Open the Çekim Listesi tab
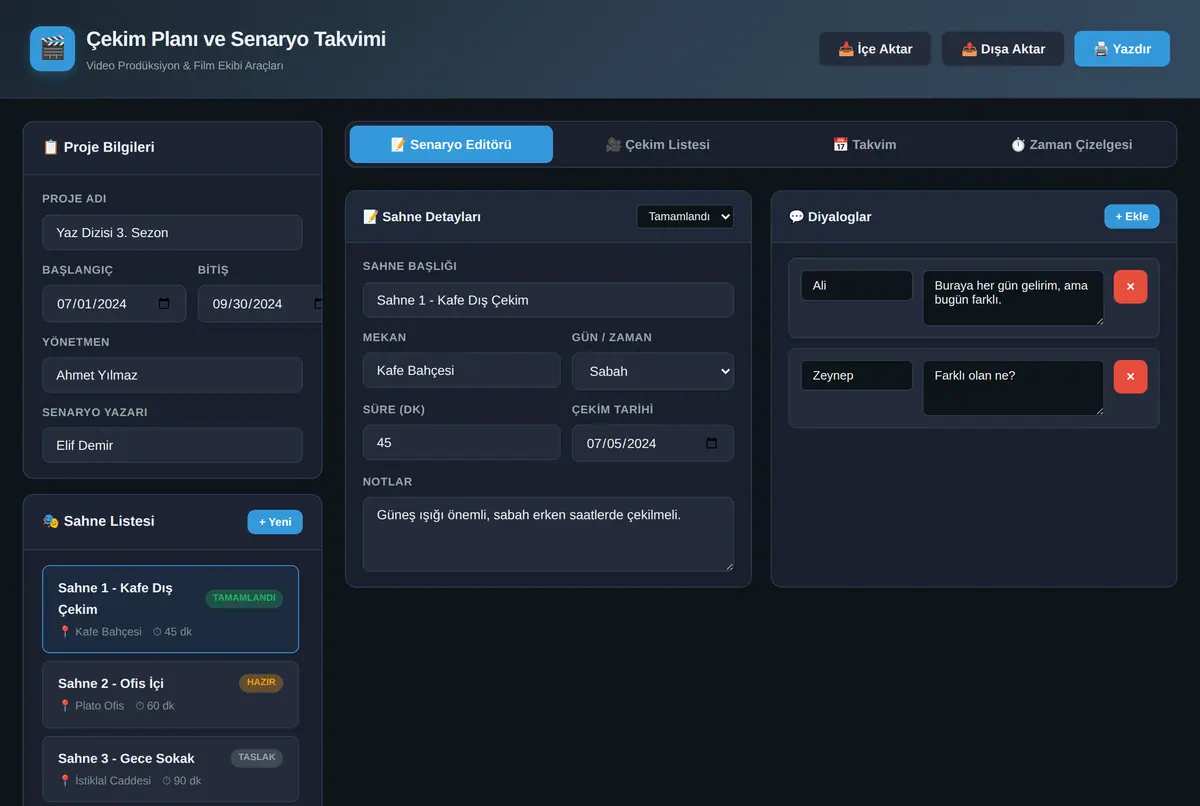This screenshot has width=1200, height=806. pyautogui.click(x=657, y=144)
